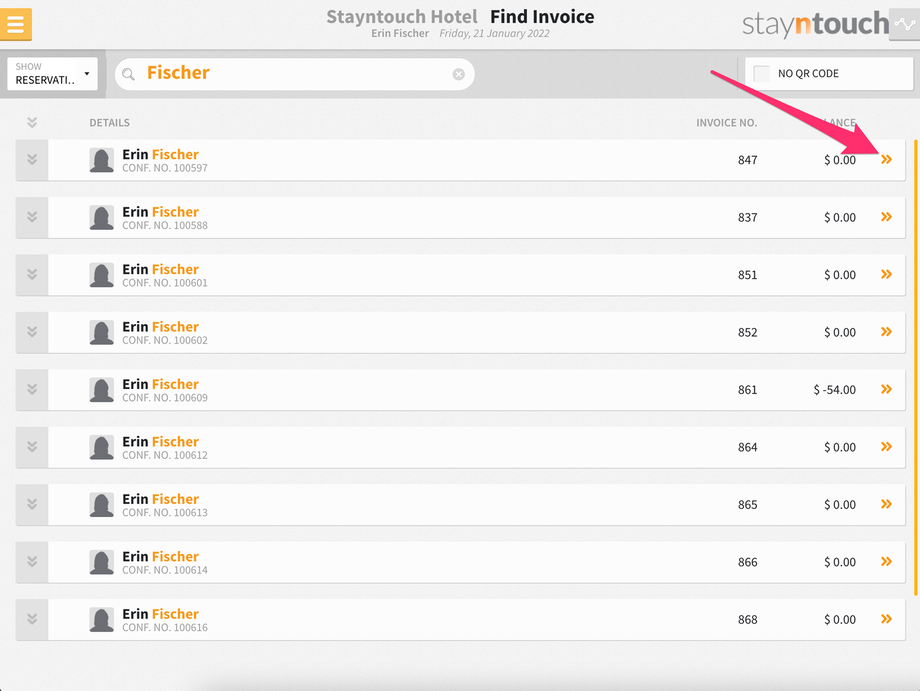Open the Show Reservations dropdown
920x691 pixels.
[52, 74]
